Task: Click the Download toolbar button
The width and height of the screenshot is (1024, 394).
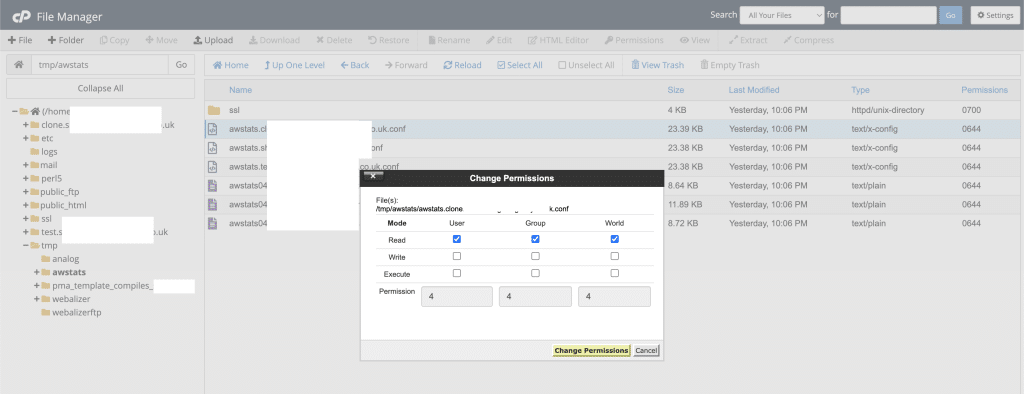Action: pyautogui.click(x=274, y=40)
